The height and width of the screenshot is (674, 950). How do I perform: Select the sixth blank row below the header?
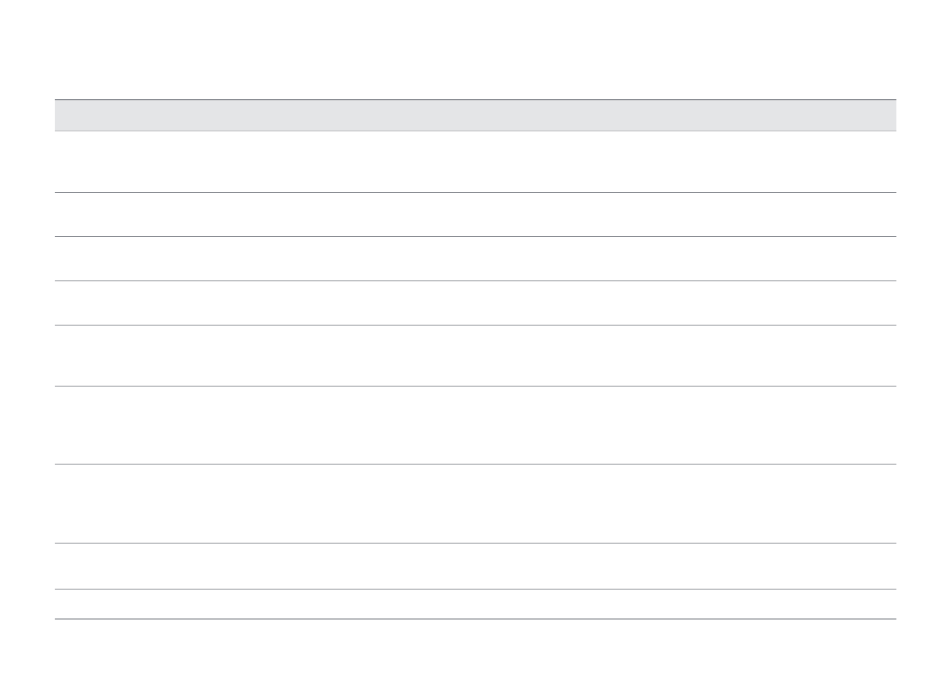[475, 425]
